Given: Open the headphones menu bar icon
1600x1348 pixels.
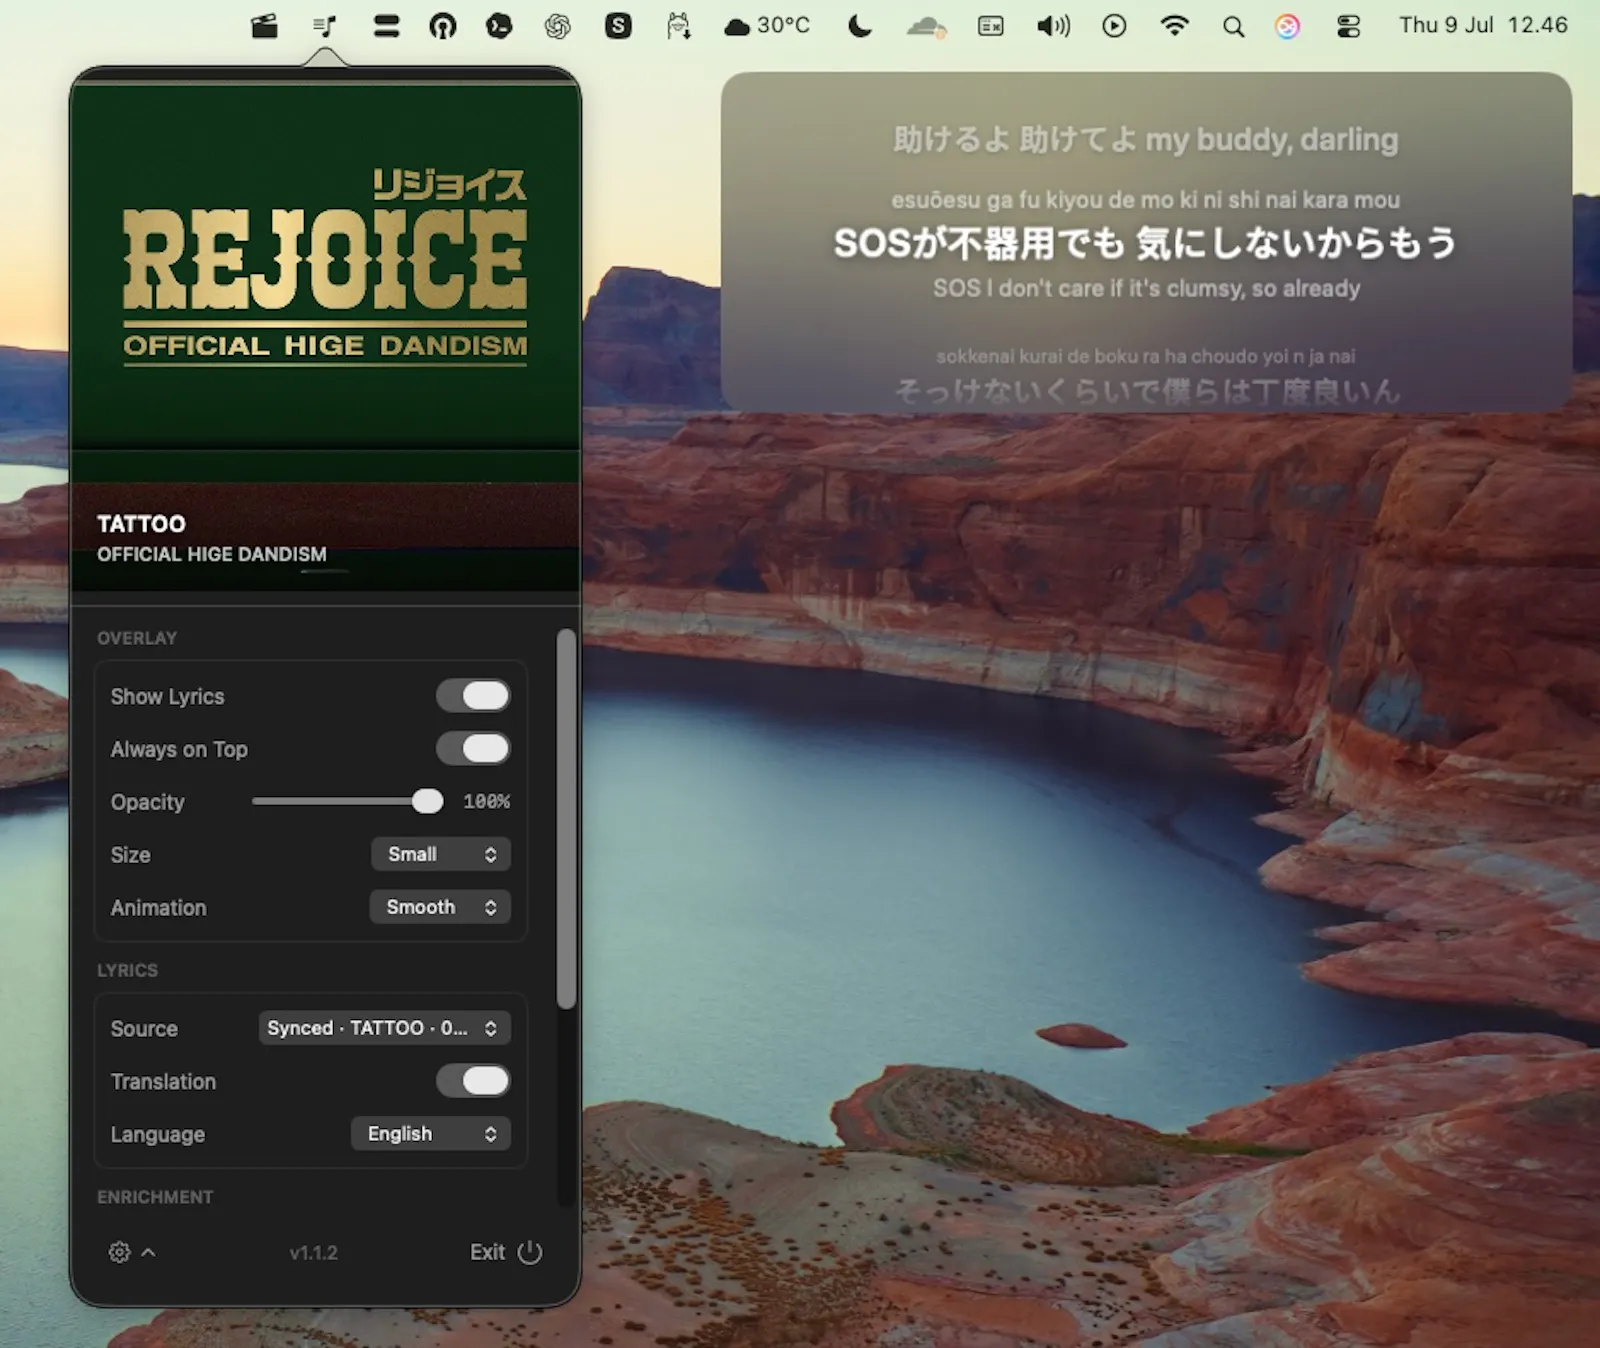Looking at the screenshot, I should pos(442,26).
